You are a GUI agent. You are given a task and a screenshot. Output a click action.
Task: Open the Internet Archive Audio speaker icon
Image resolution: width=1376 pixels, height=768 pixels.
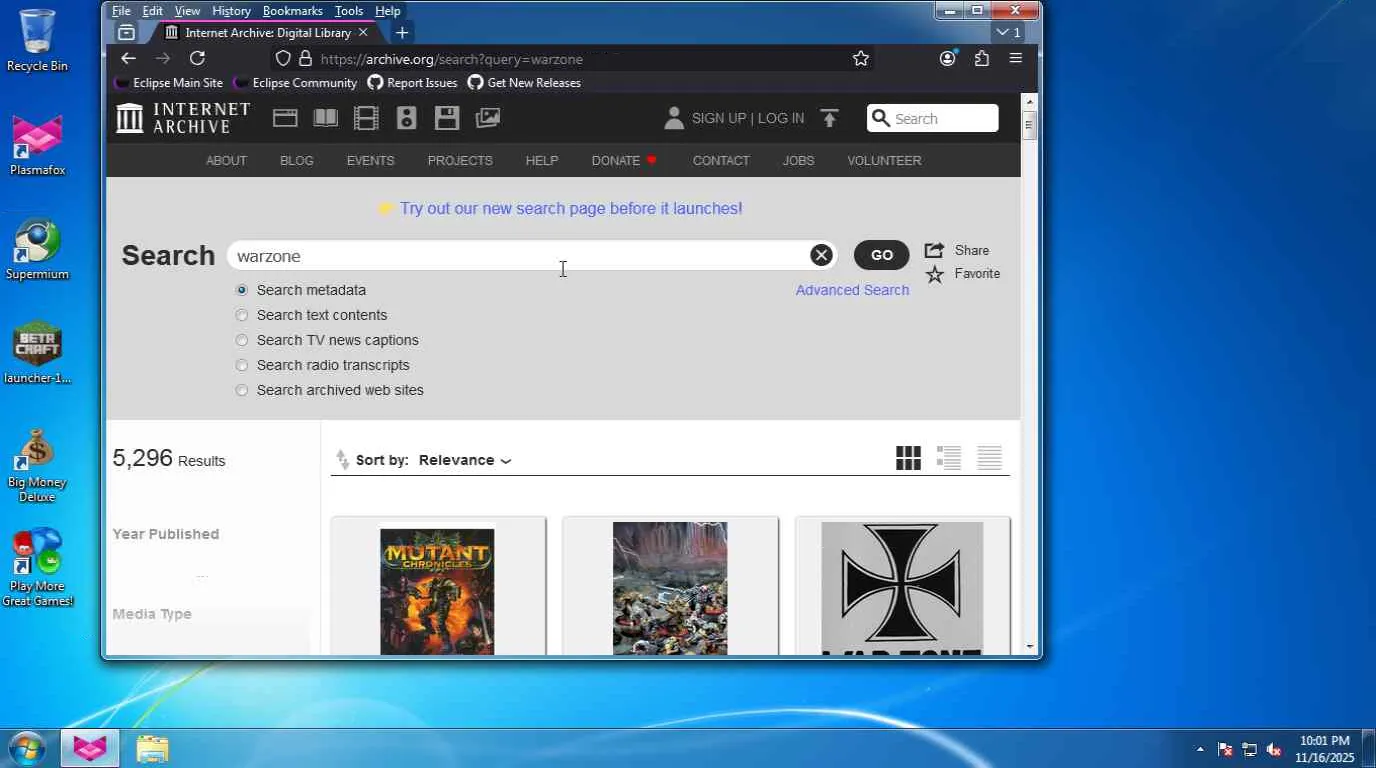[406, 118]
